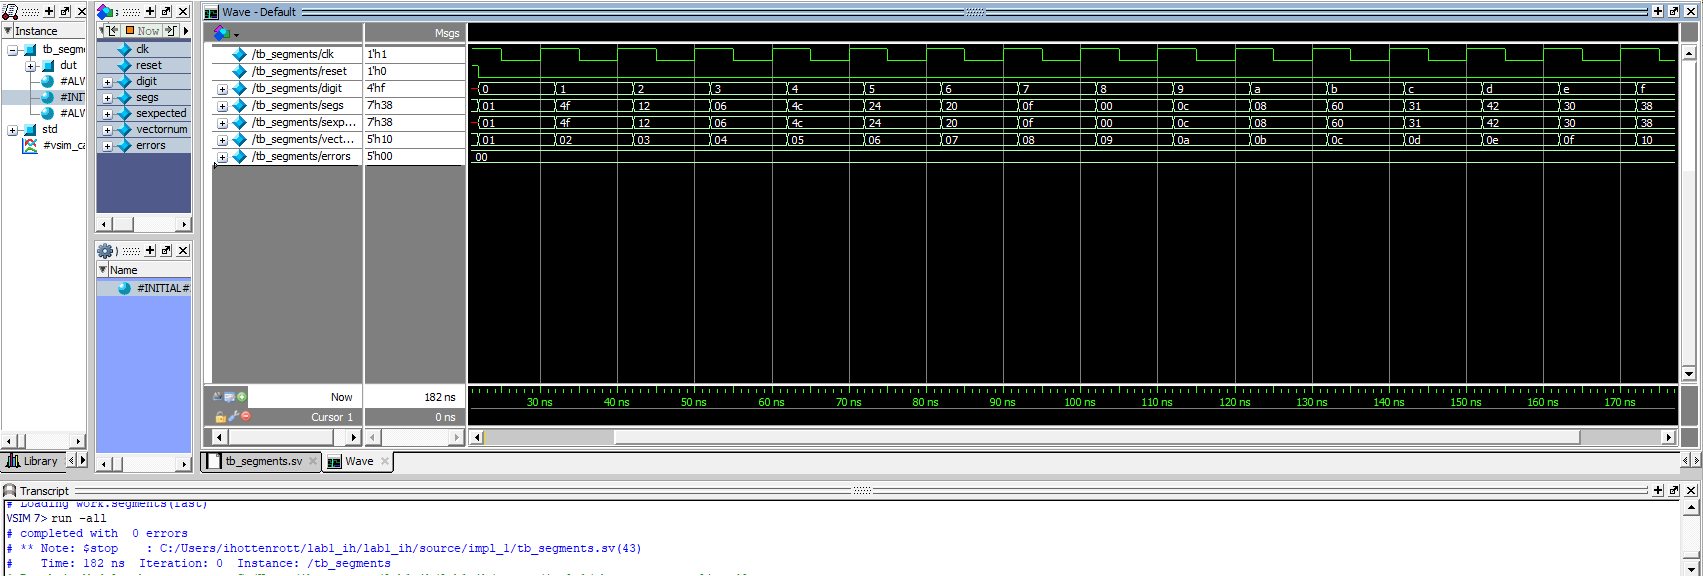Image resolution: width=1703 pixels, height=576 pixels.
Task: Click the green Insert Cursor icon
Action: [x=242, y=397]
